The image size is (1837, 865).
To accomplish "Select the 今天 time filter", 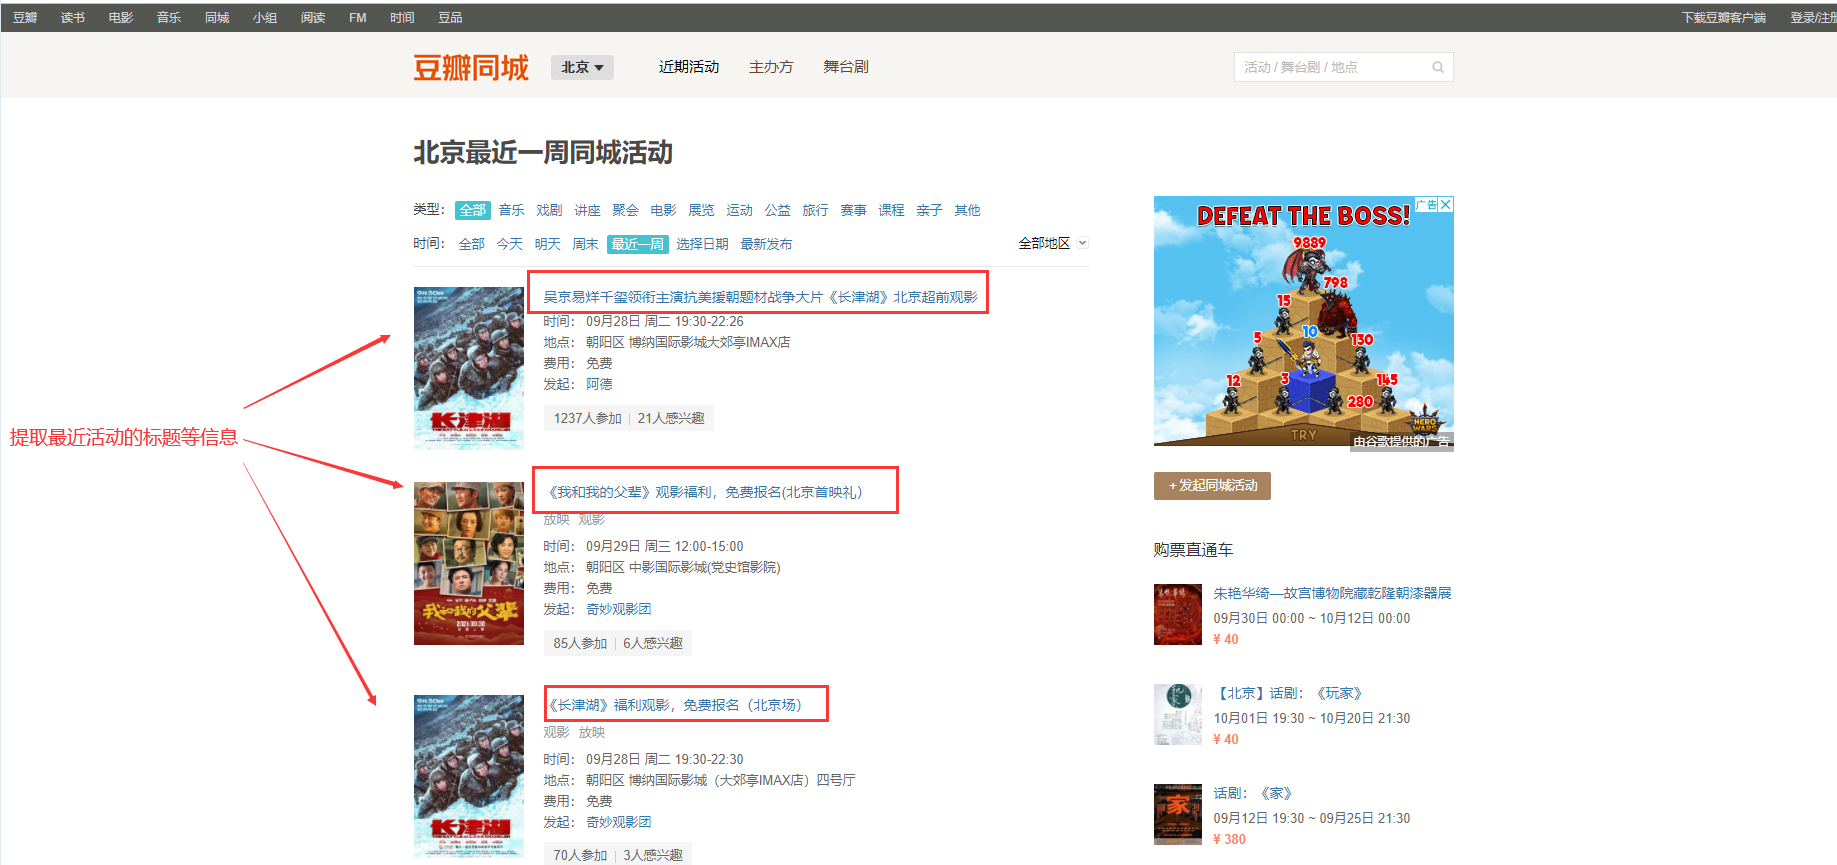I will click(510, 244).
